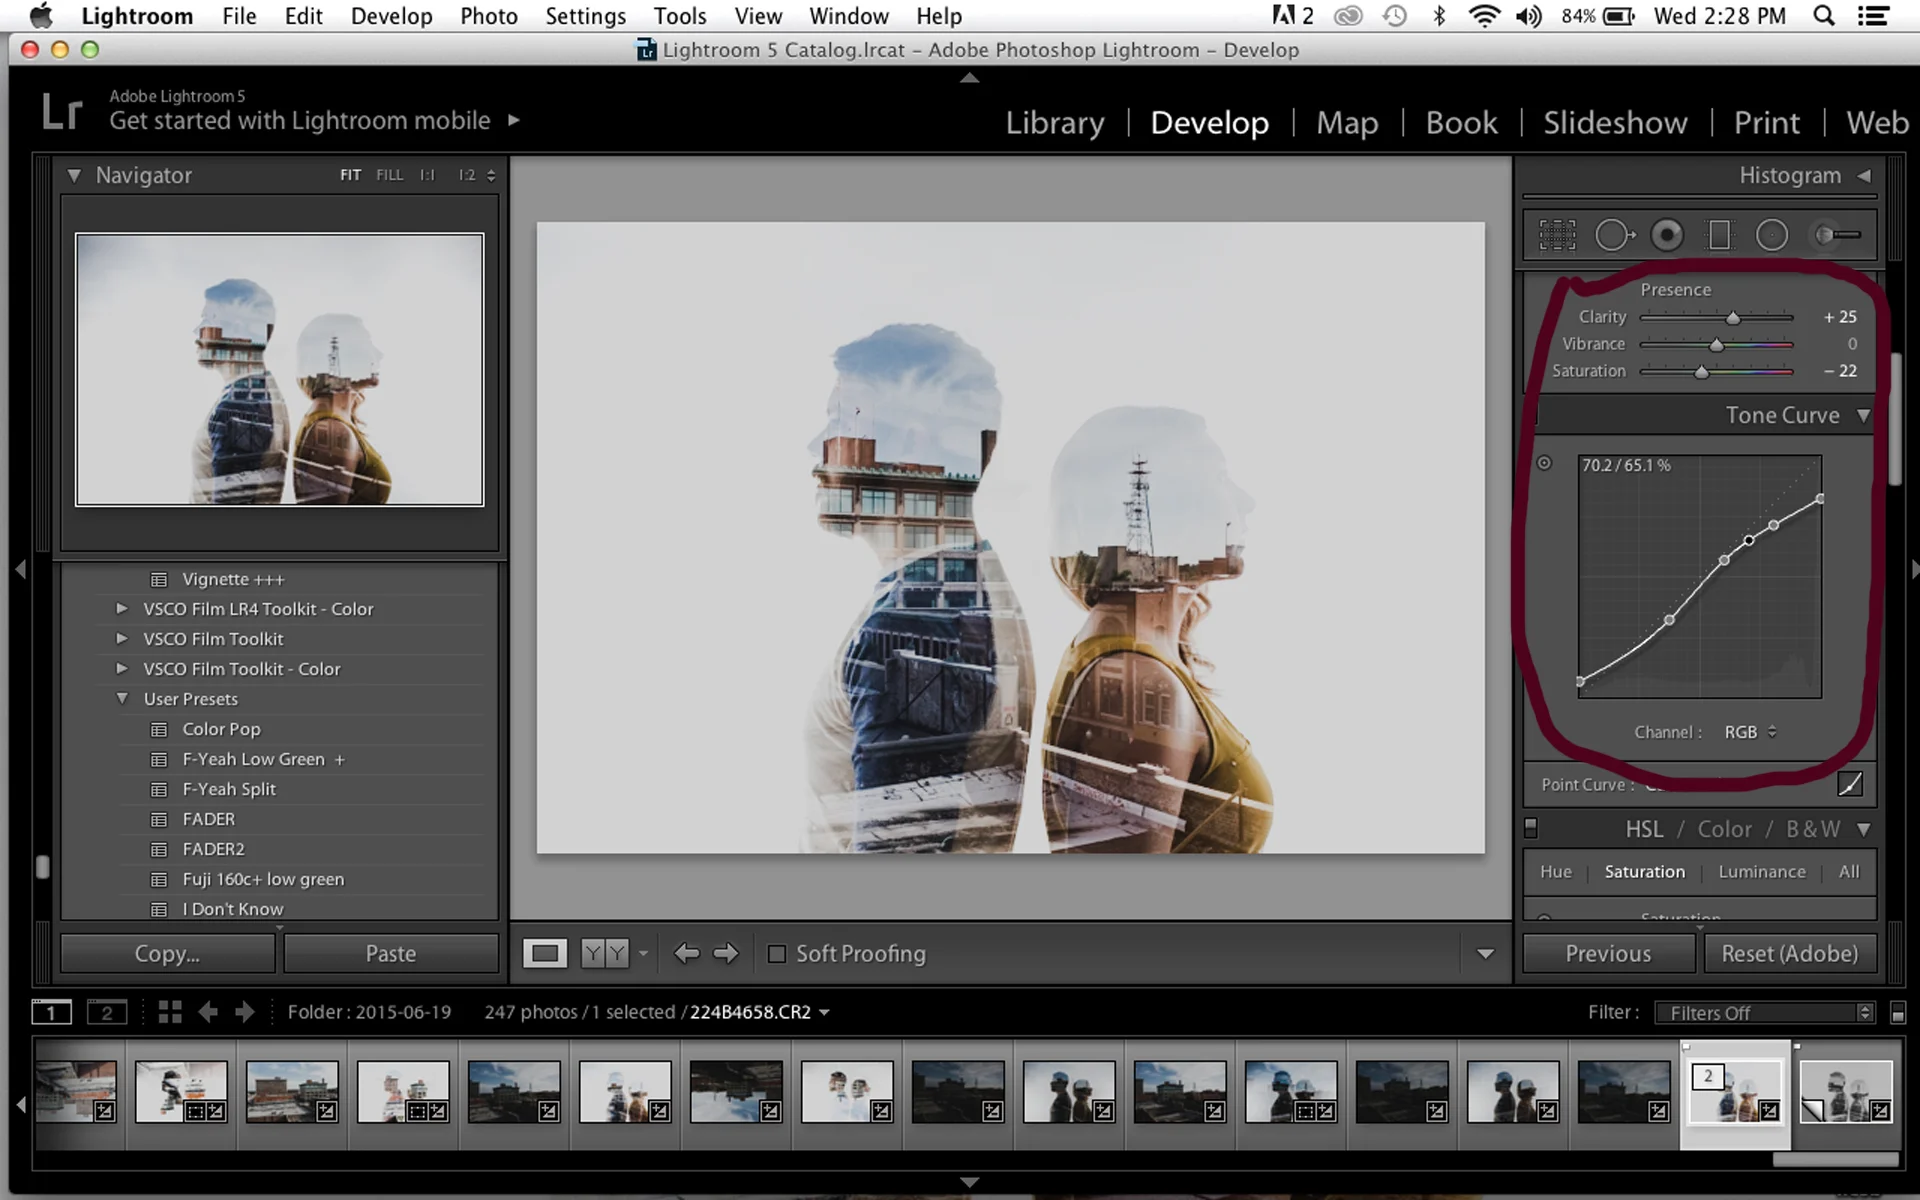Click the Previous button
This screenshot has height=1200, width=1920.
(x=1608, y=954)
